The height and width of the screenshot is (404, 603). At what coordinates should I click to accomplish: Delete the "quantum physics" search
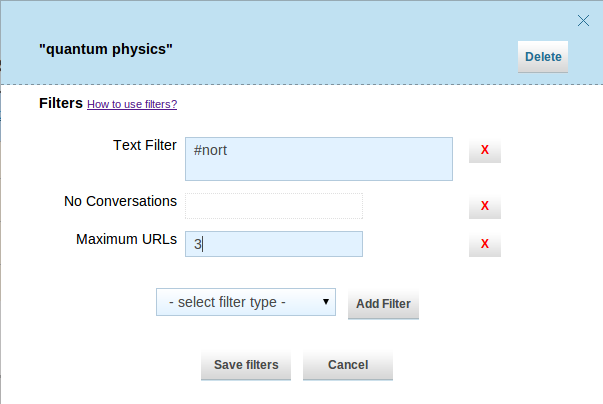point(543,57)
